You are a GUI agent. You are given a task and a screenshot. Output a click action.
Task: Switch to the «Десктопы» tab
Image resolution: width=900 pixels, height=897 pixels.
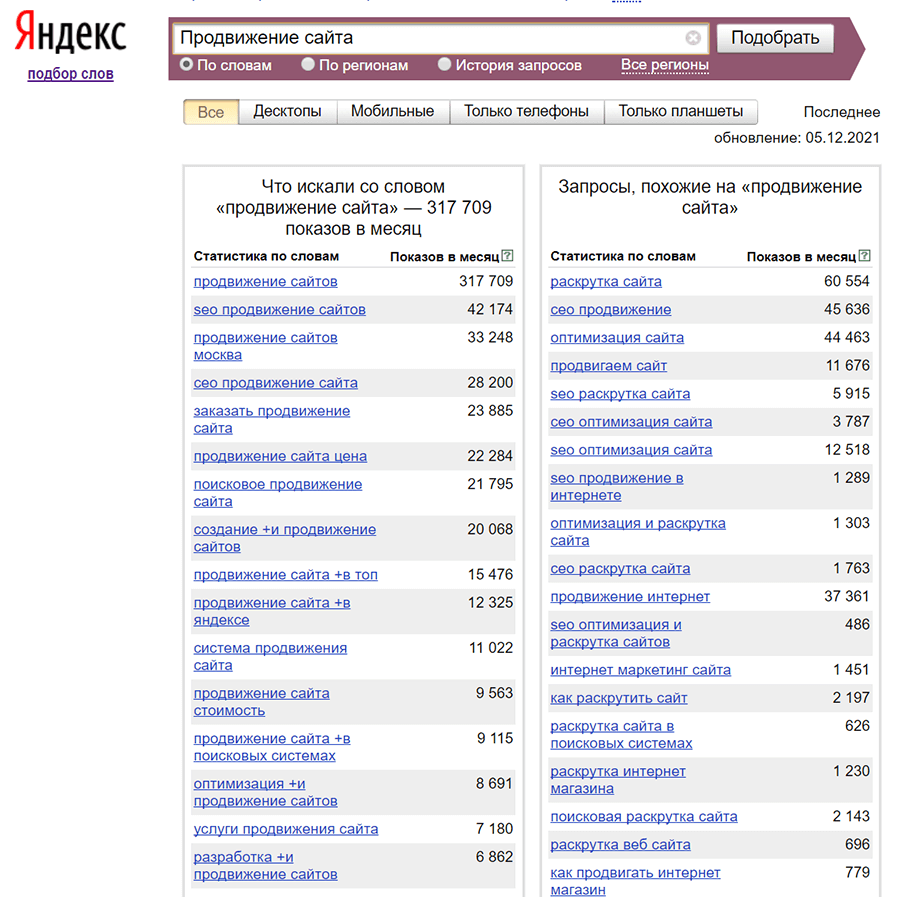point(287,111)
